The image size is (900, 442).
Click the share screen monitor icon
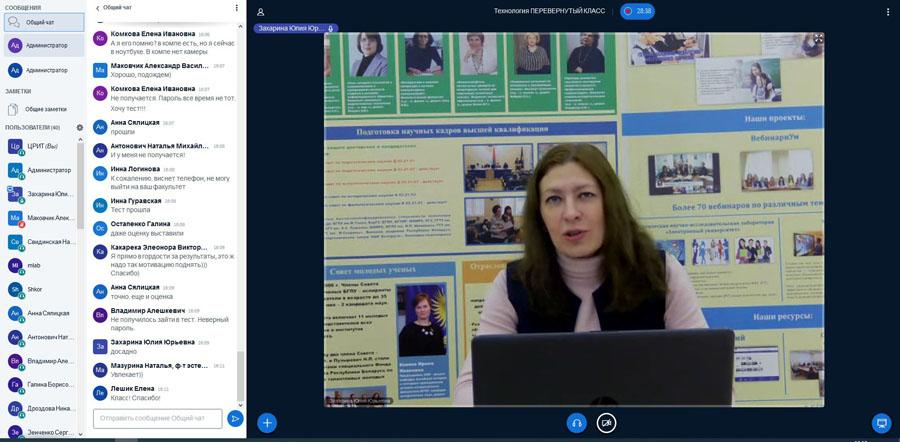tap(881, 423)
